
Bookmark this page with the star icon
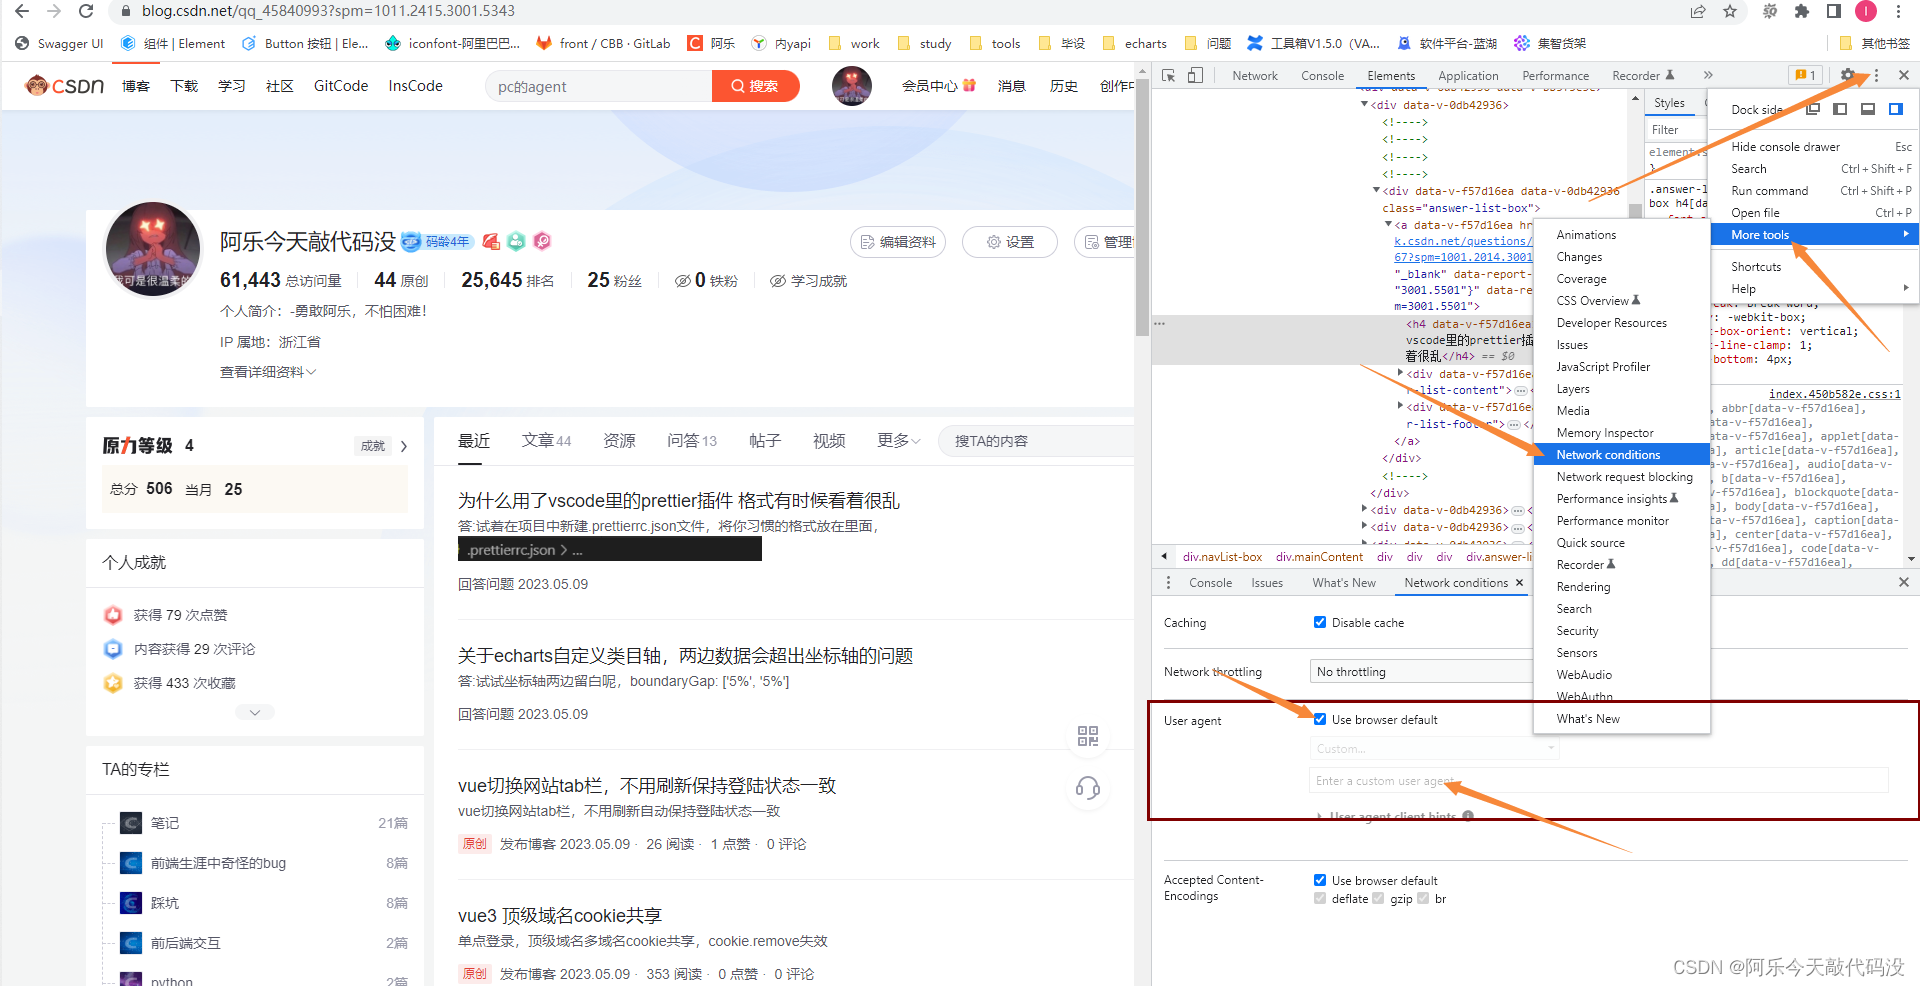pos(1729,11)
